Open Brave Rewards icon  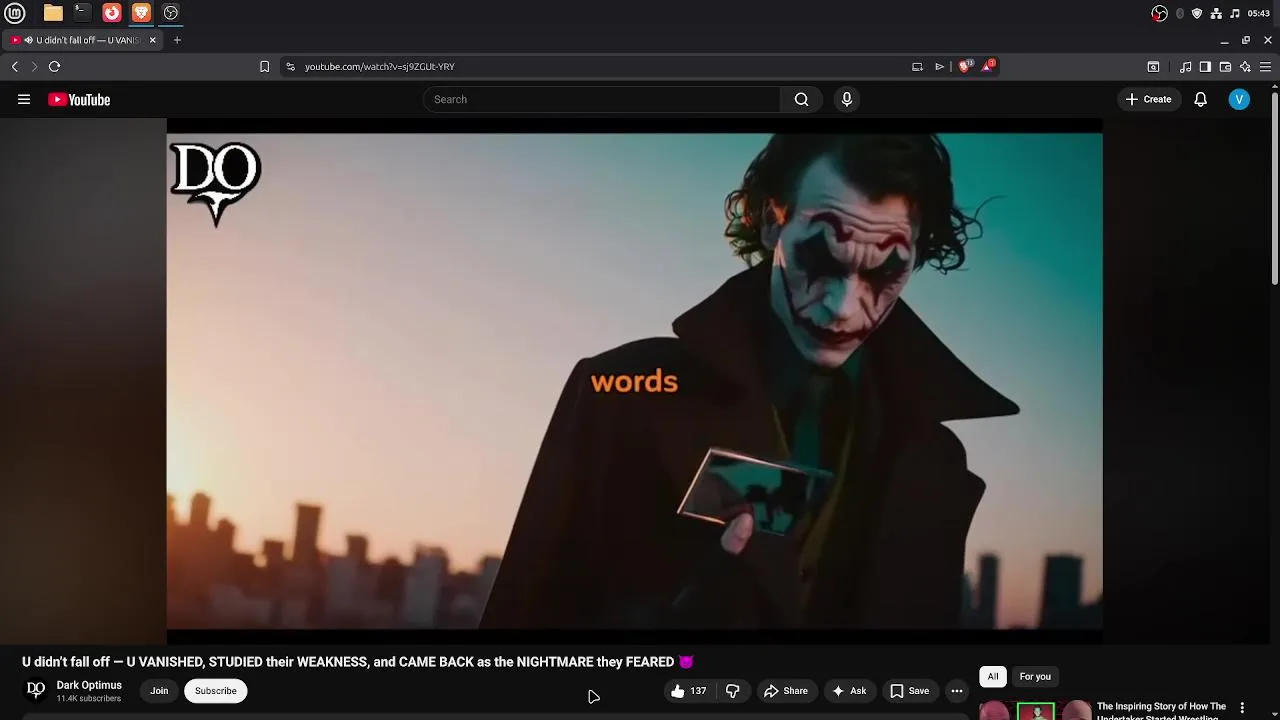pos(988,66)
